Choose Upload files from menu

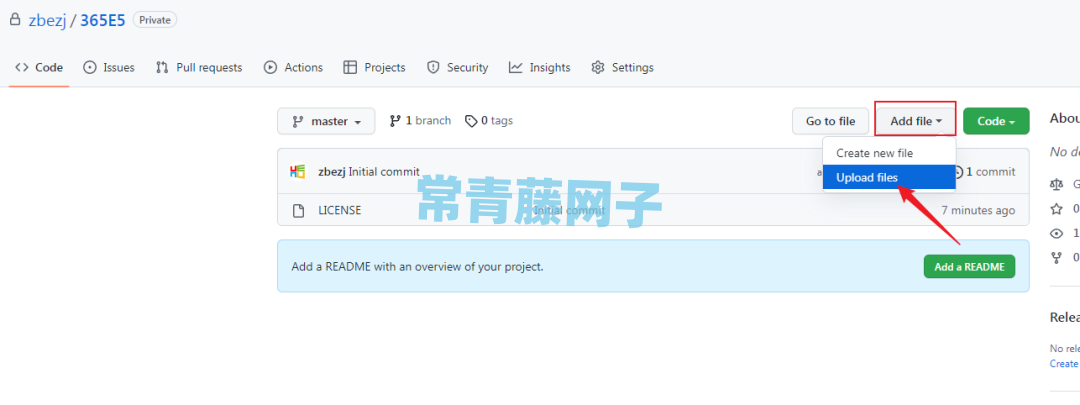889,177
